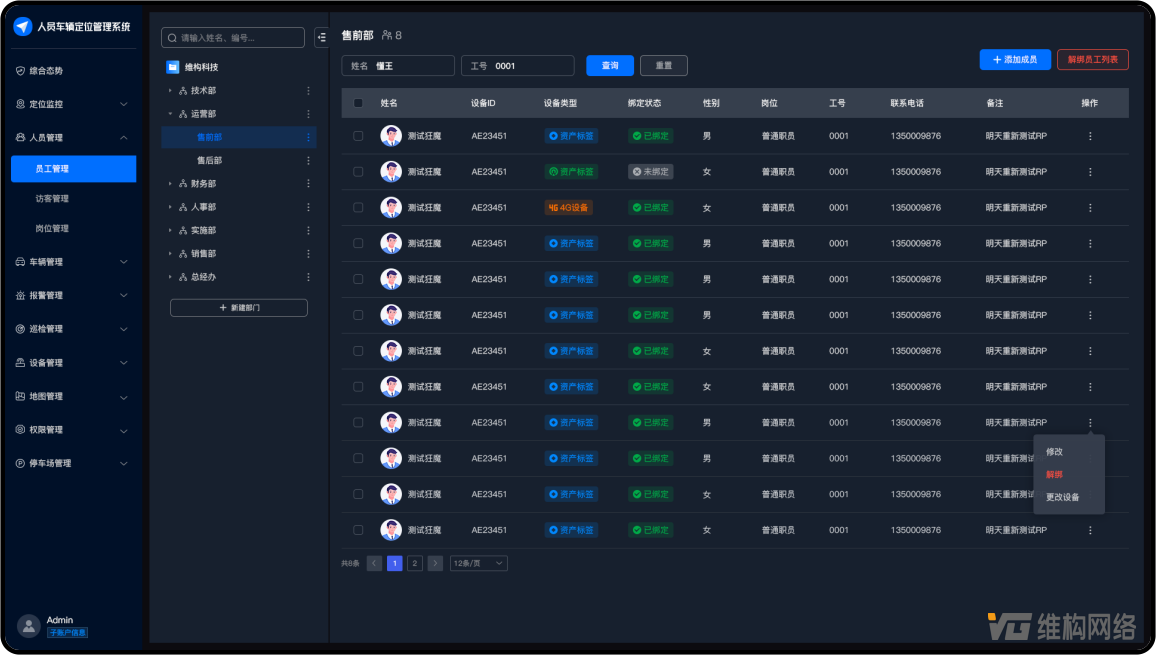Choose 更改设备 in the row popup menu

(1062, 497)
